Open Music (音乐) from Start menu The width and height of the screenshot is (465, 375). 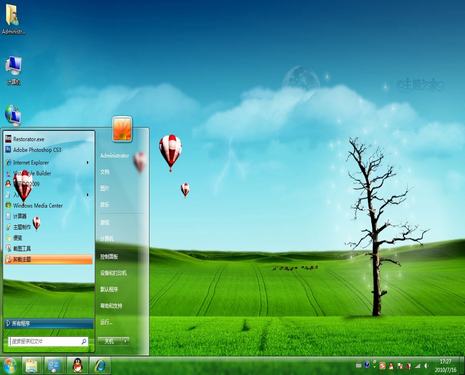point(105,204)
